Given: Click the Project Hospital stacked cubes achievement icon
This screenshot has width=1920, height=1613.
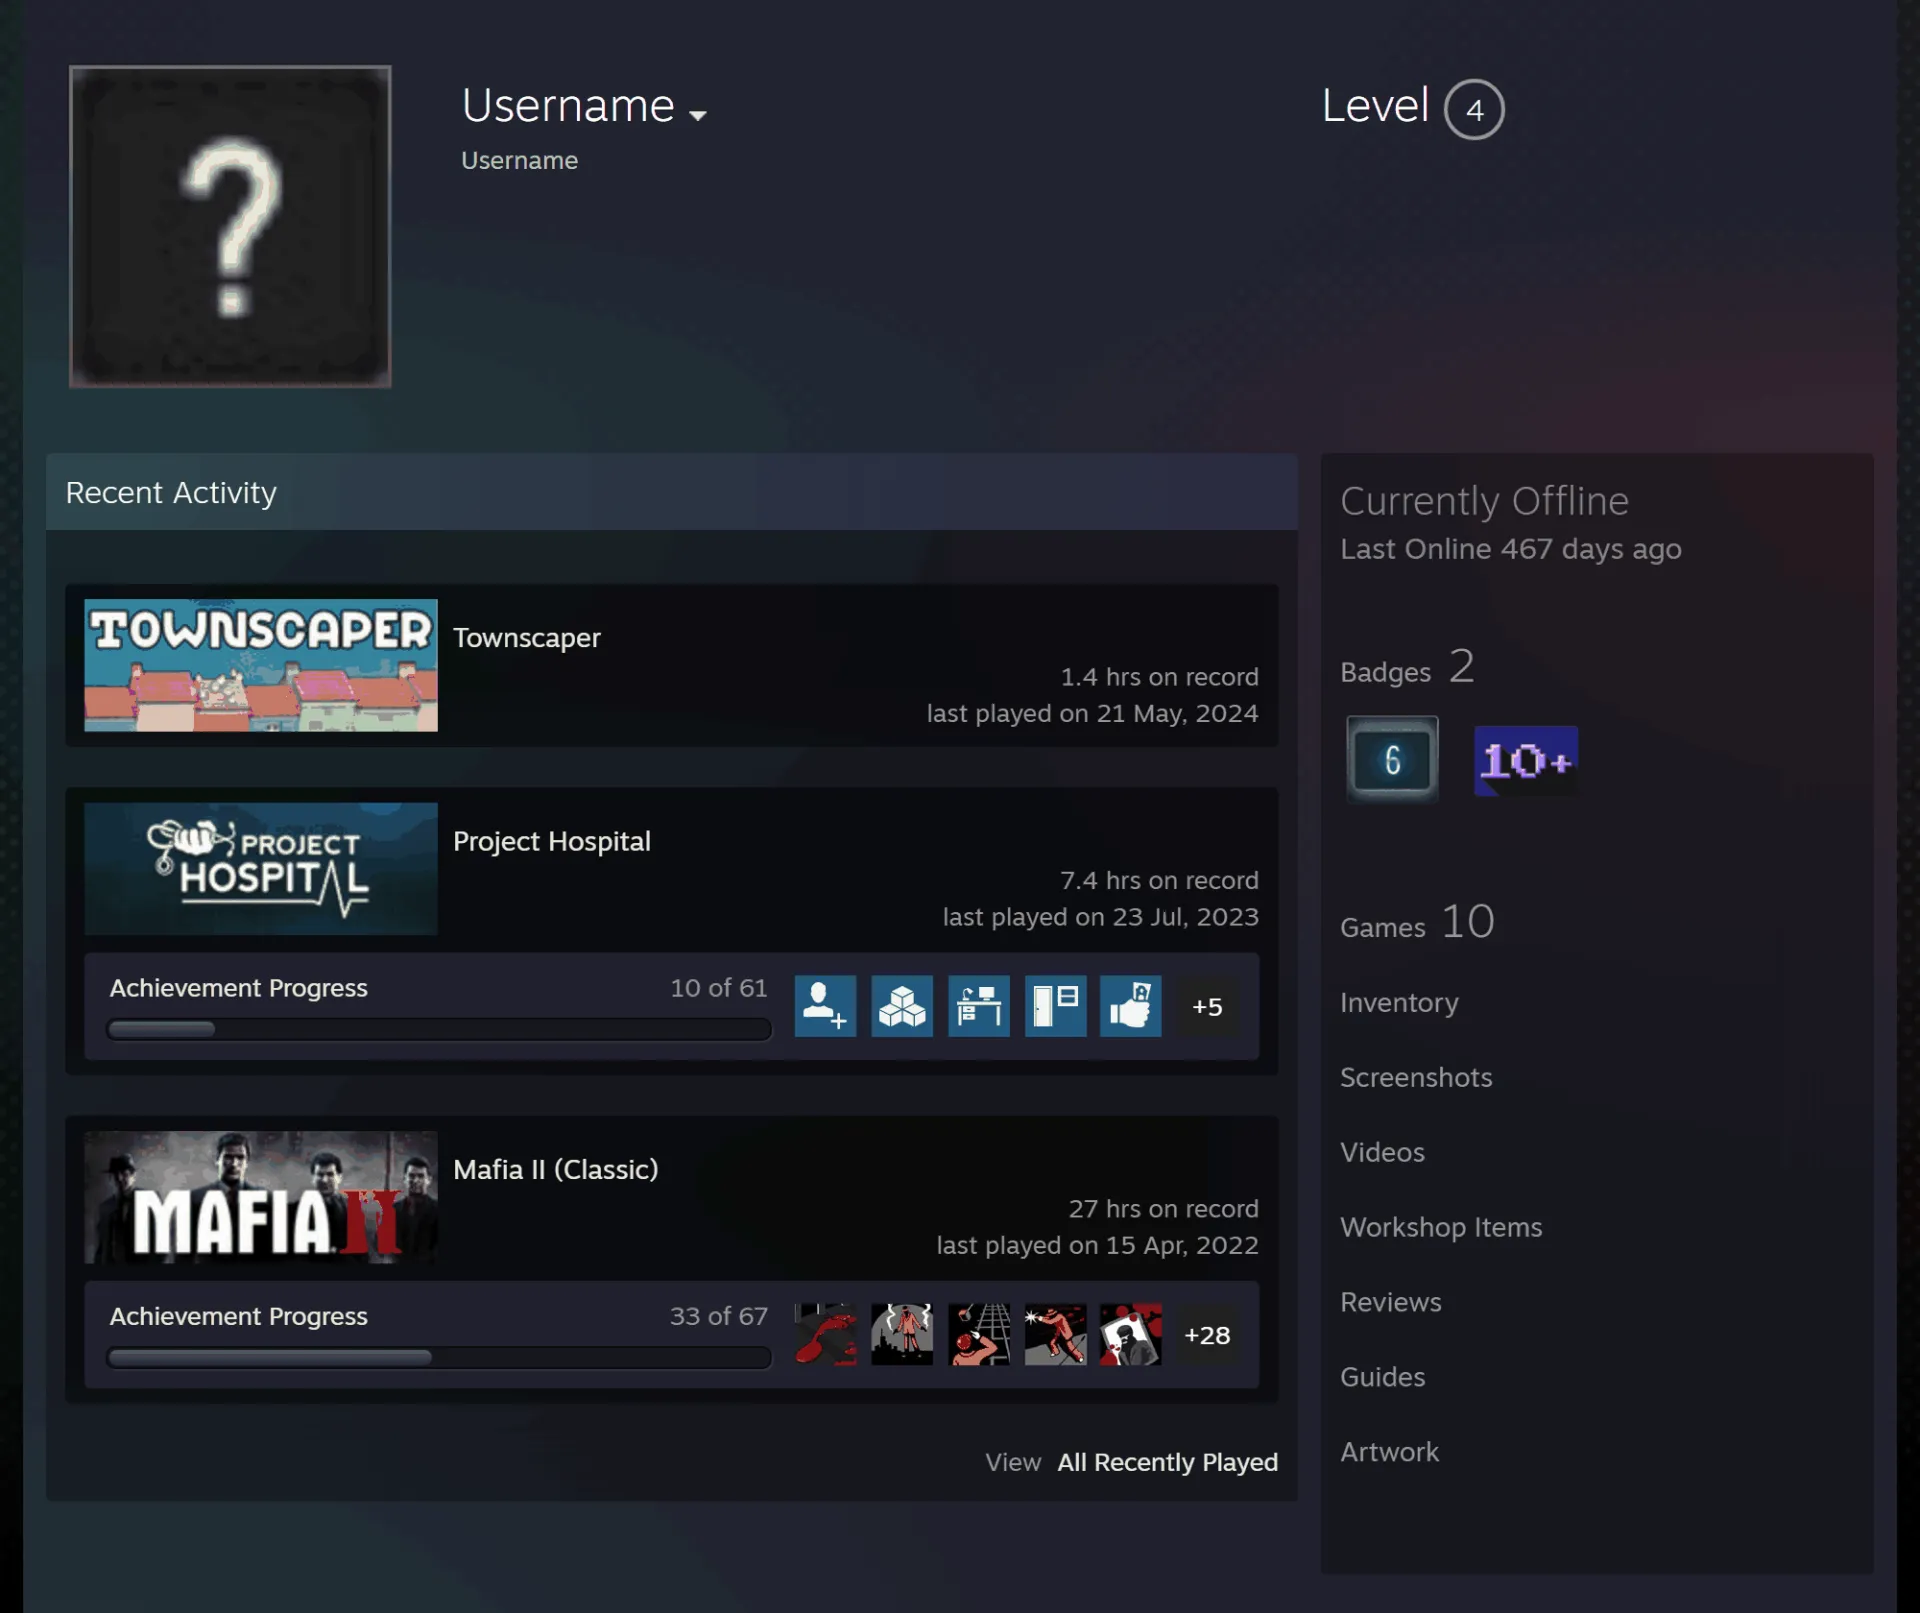Looking at the screenshot, I should pyautogui.click(x=902, y=1006).
